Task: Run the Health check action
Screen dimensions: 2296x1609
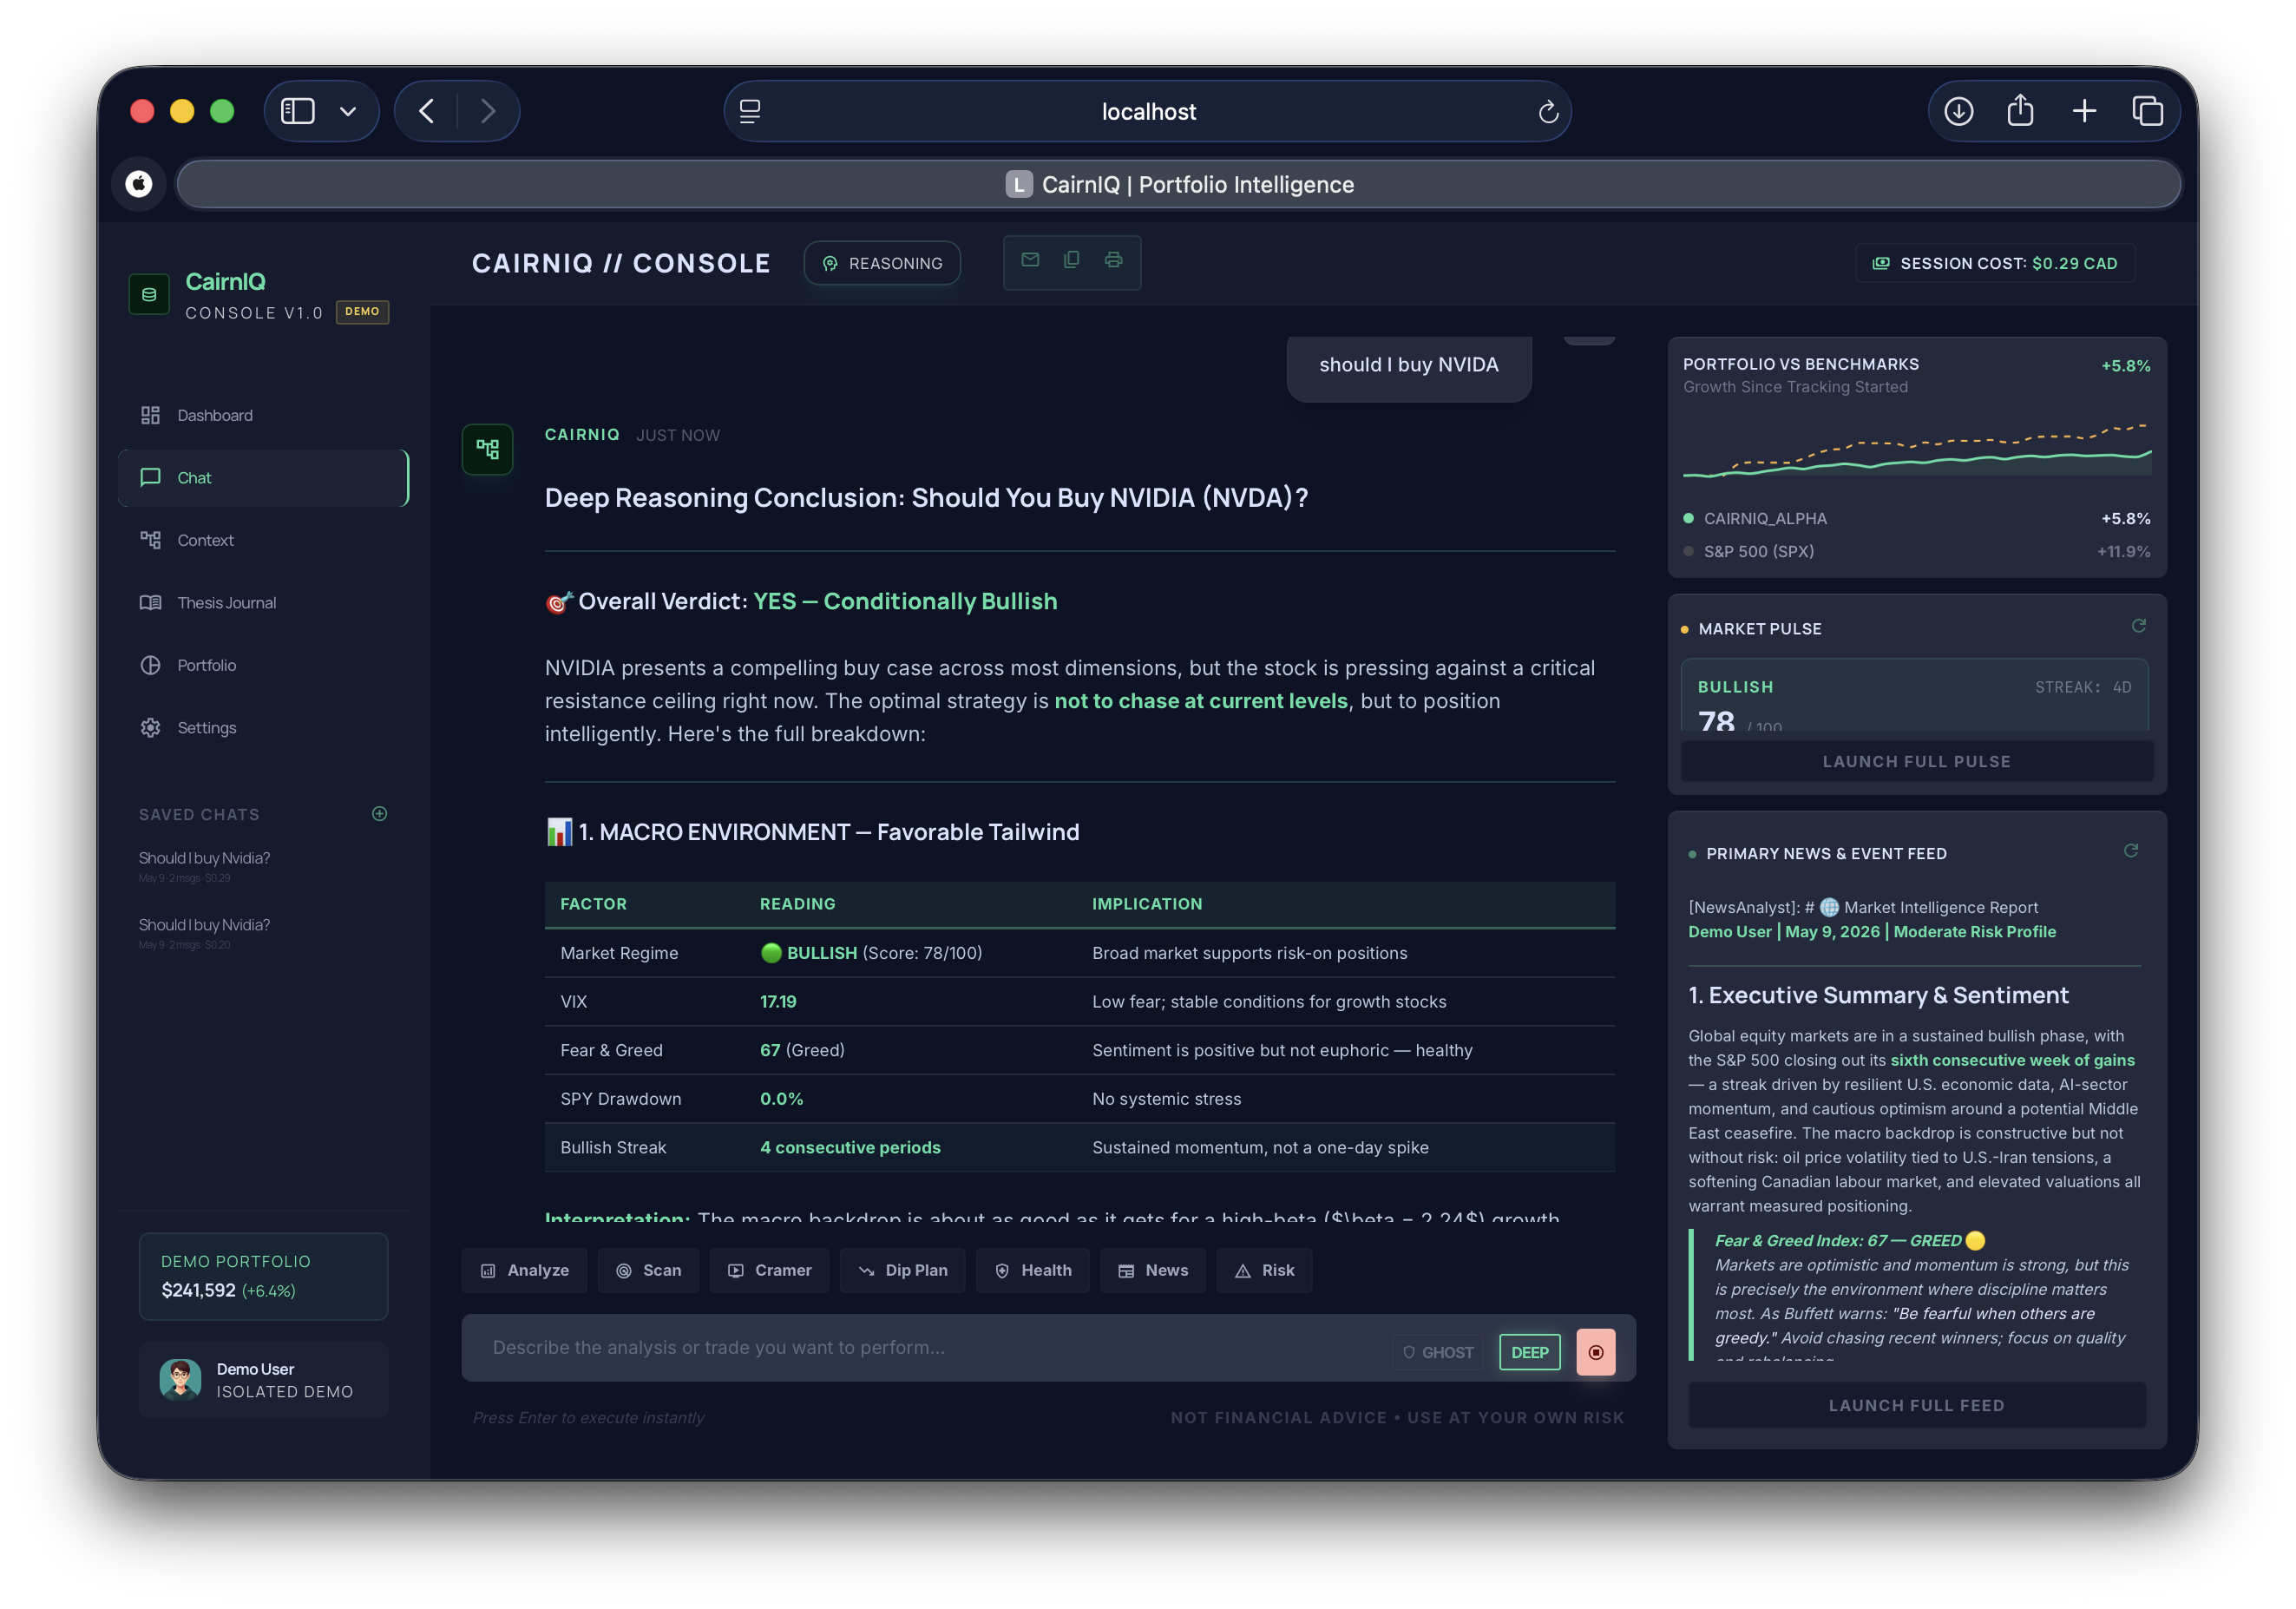Action: tap(1033, 1270)
